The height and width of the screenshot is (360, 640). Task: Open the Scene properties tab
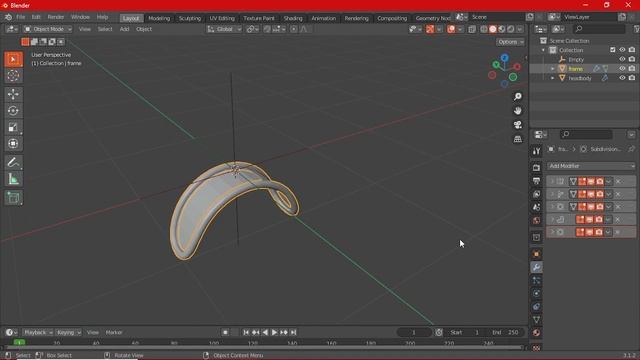536,207
